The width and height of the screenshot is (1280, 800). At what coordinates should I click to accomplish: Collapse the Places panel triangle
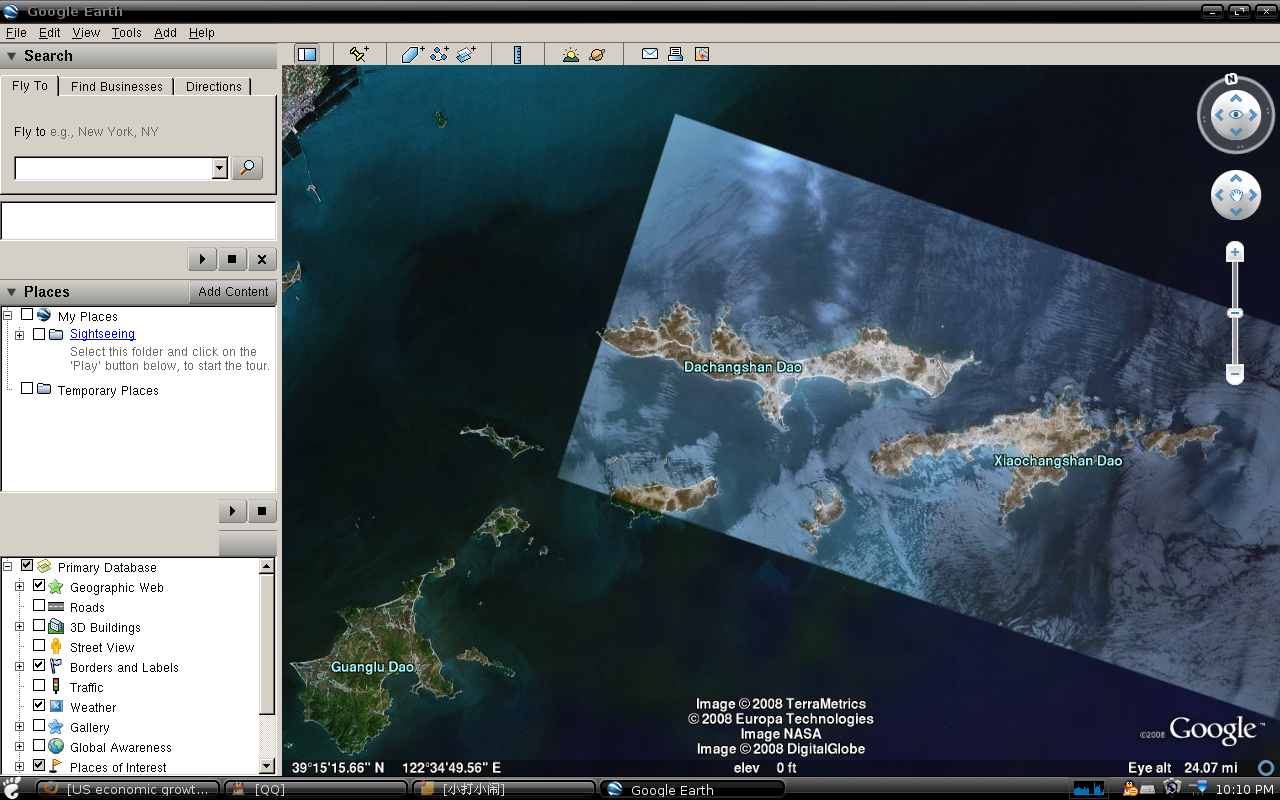pyautogui.click(x=12, y=292)
